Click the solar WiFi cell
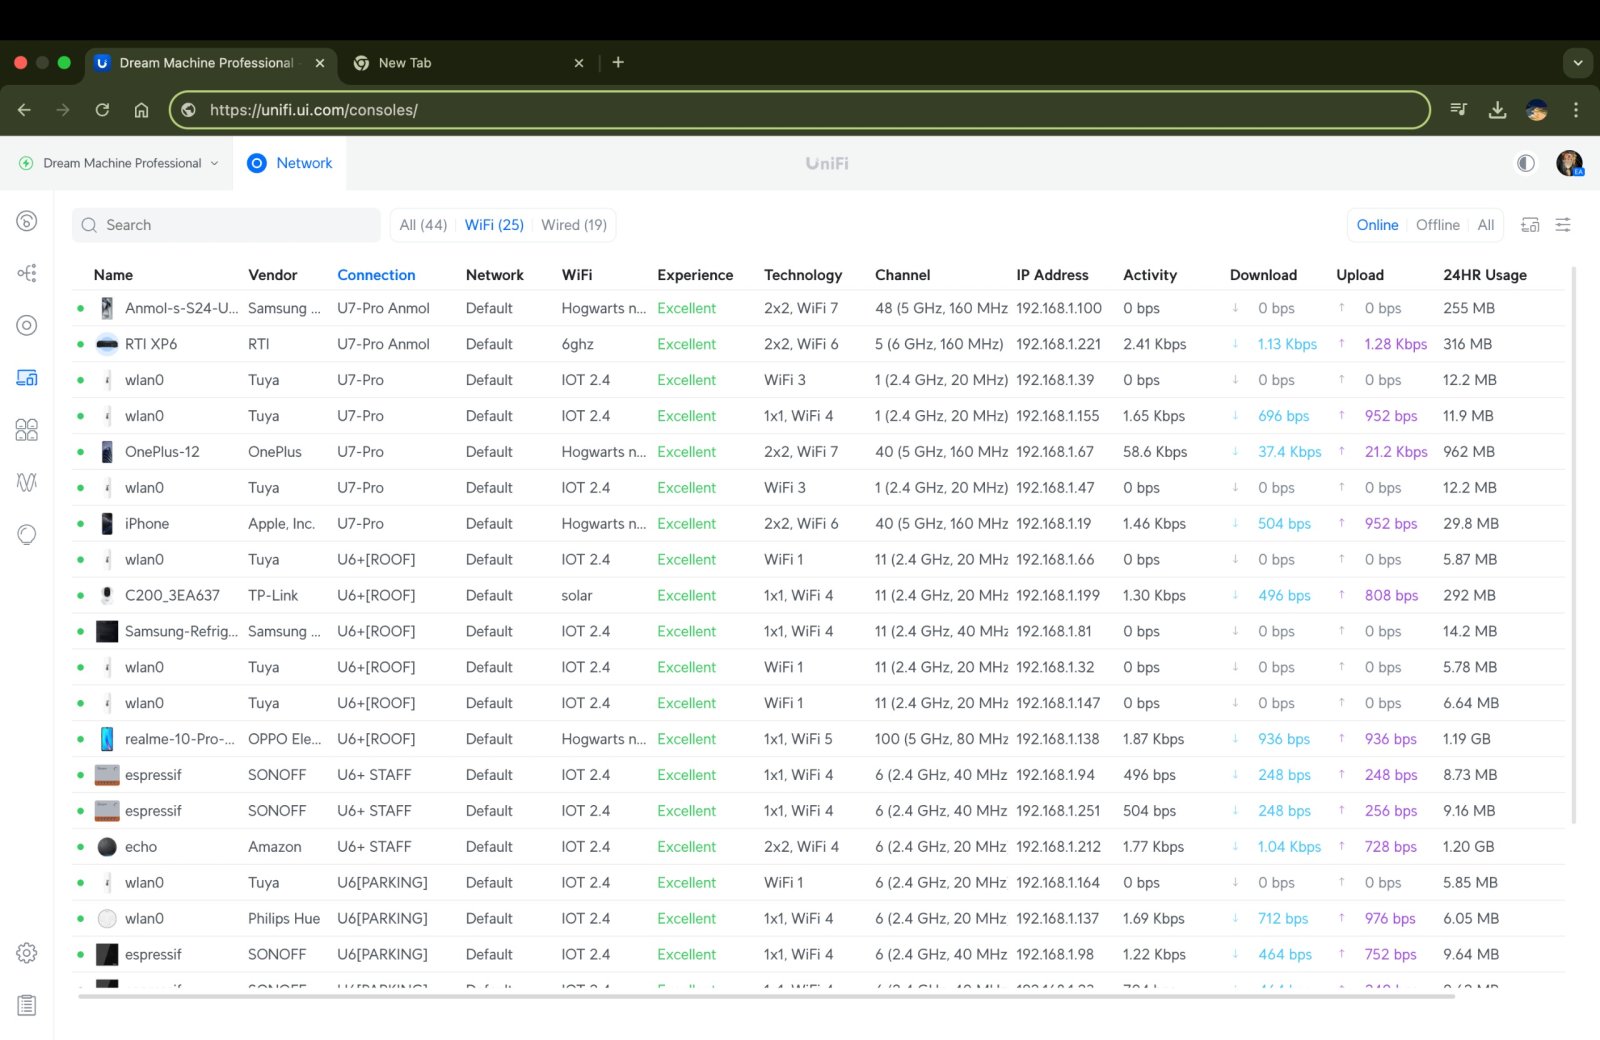This screenshot has height=1040, width=1600. point(576,595)
